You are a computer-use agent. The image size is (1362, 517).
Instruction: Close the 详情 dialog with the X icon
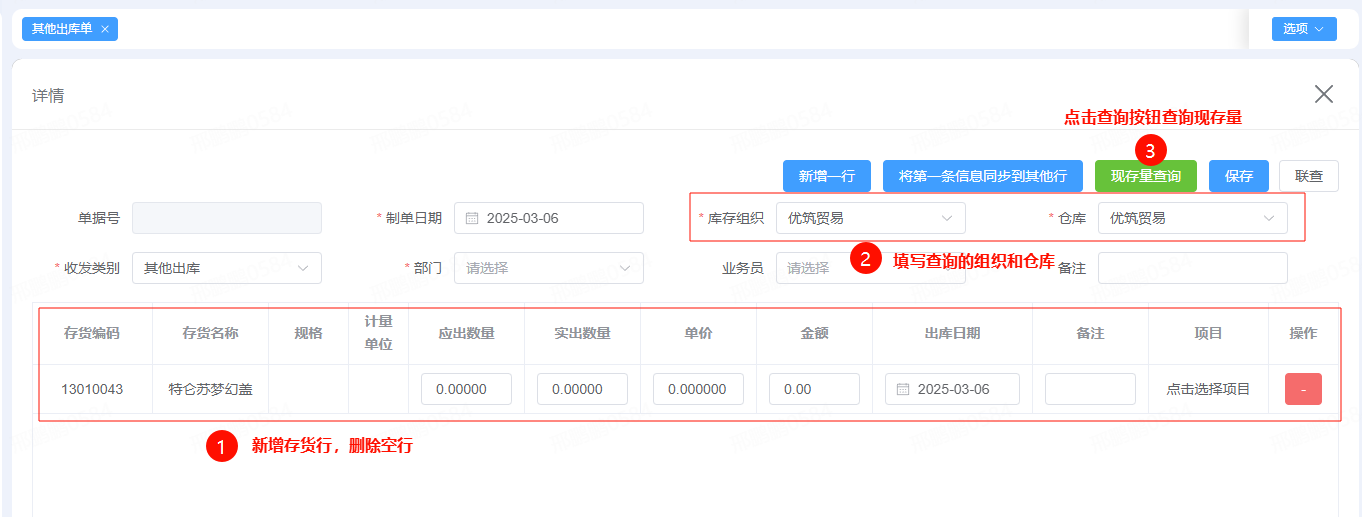point(1323,94)
